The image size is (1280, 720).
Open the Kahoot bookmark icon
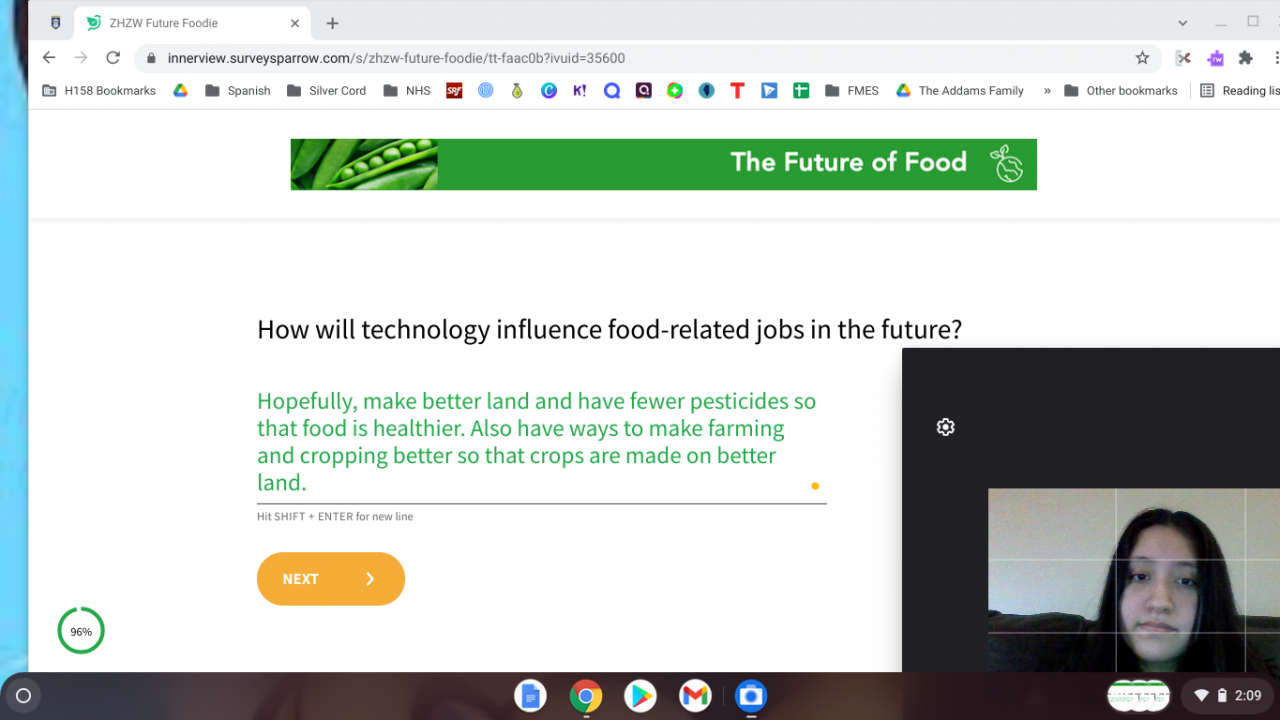(580, 90)
